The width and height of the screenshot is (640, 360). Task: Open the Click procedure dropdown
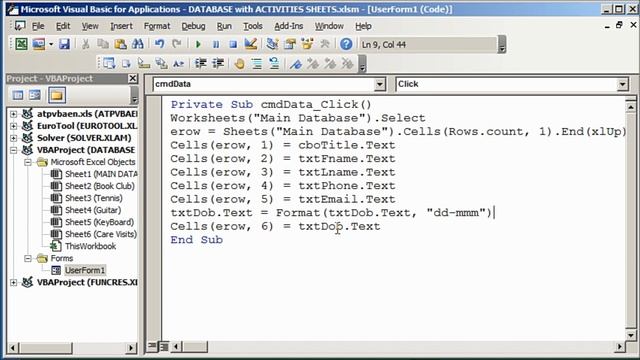pyautogui.click(x=622, y=84)
